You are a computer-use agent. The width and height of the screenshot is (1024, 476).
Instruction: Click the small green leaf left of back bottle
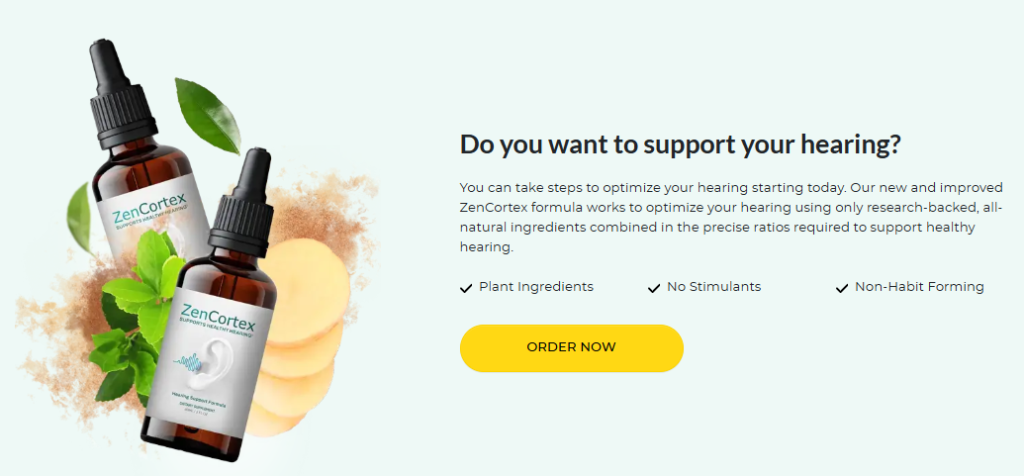(x=80, y=218)
